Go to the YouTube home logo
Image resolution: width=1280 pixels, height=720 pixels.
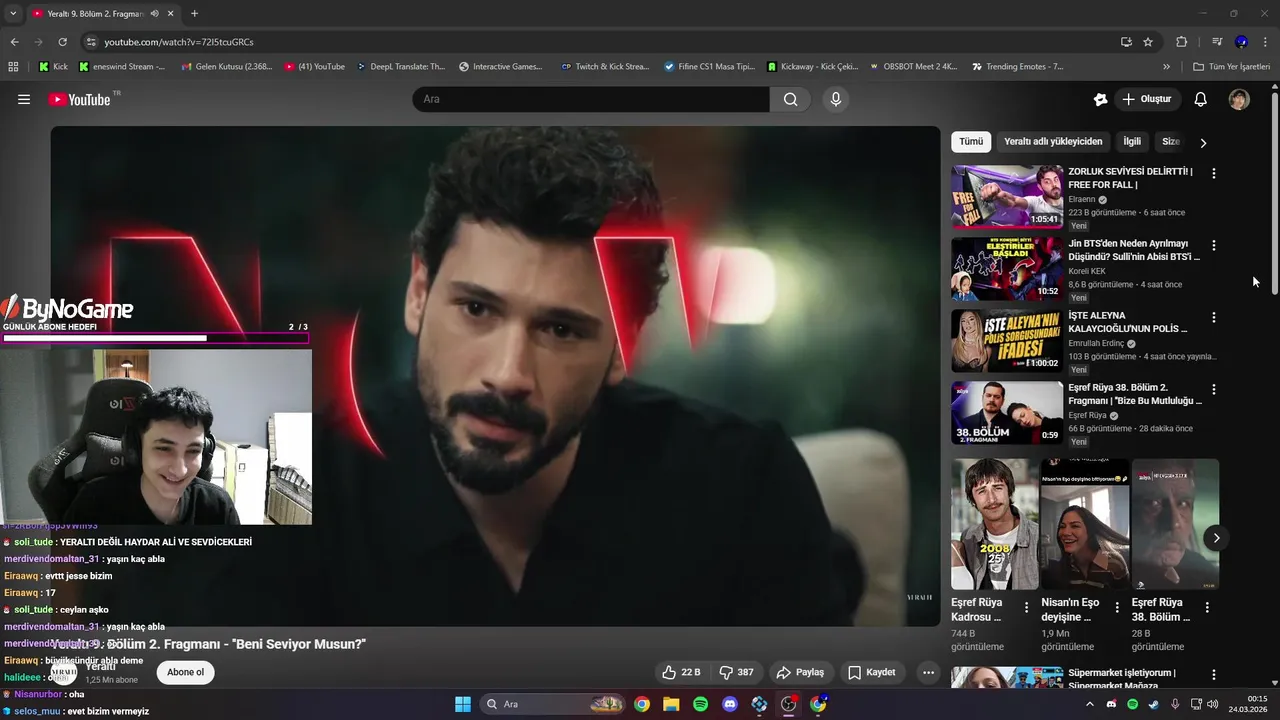(79, 99)
